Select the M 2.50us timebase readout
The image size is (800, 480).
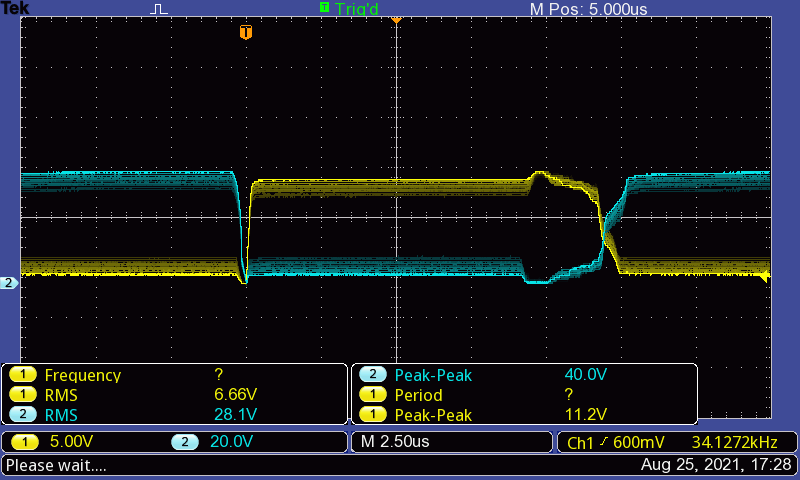(395, 442)
